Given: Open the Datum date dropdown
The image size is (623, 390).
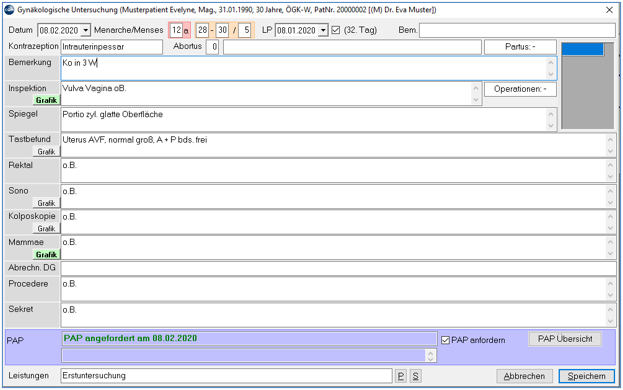Looking at the screenshot, I should coord(85,30).
